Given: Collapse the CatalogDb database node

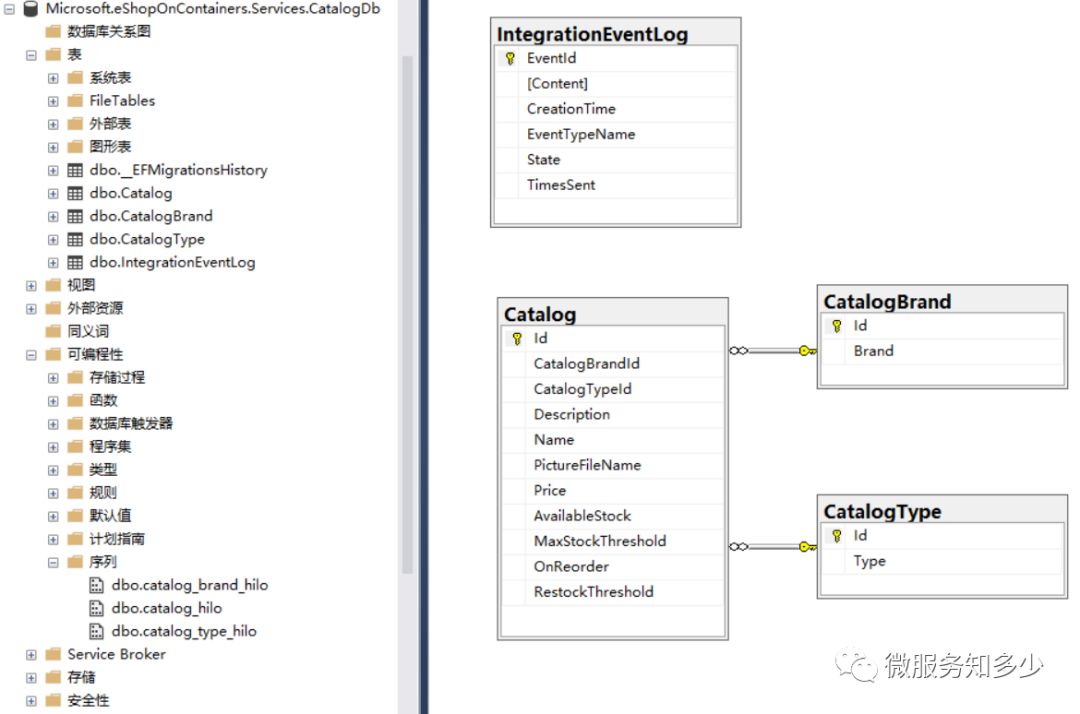Looking at the screenshot, I should pos(10,9).
